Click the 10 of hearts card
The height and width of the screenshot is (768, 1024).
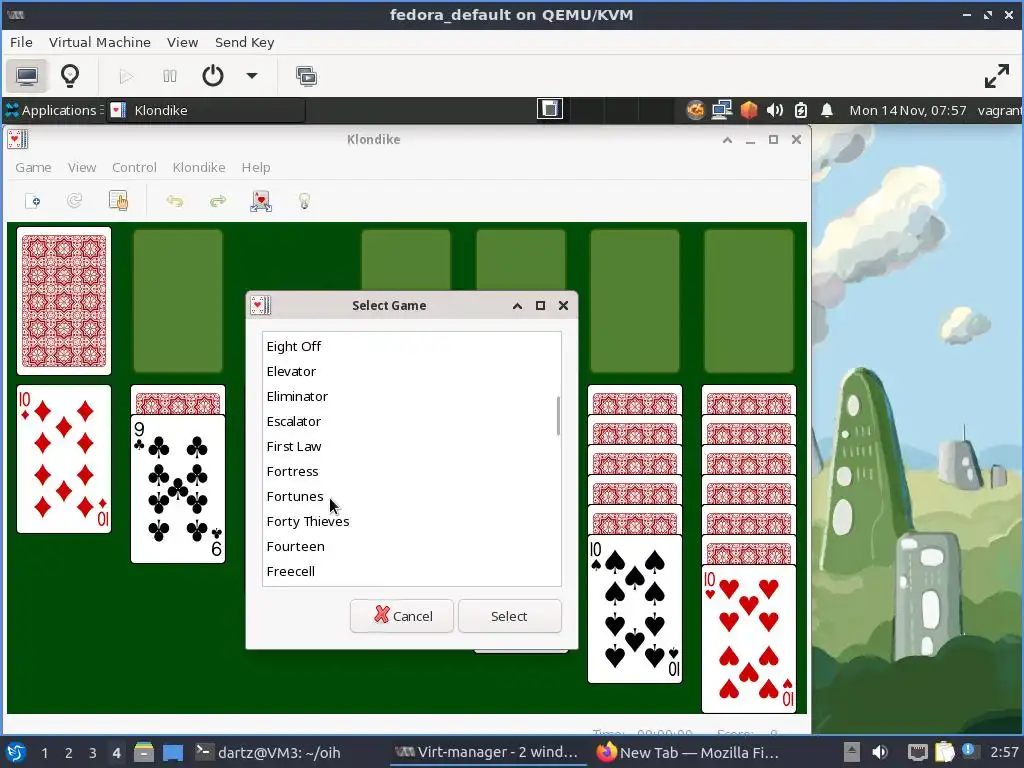tap(749, 639)
